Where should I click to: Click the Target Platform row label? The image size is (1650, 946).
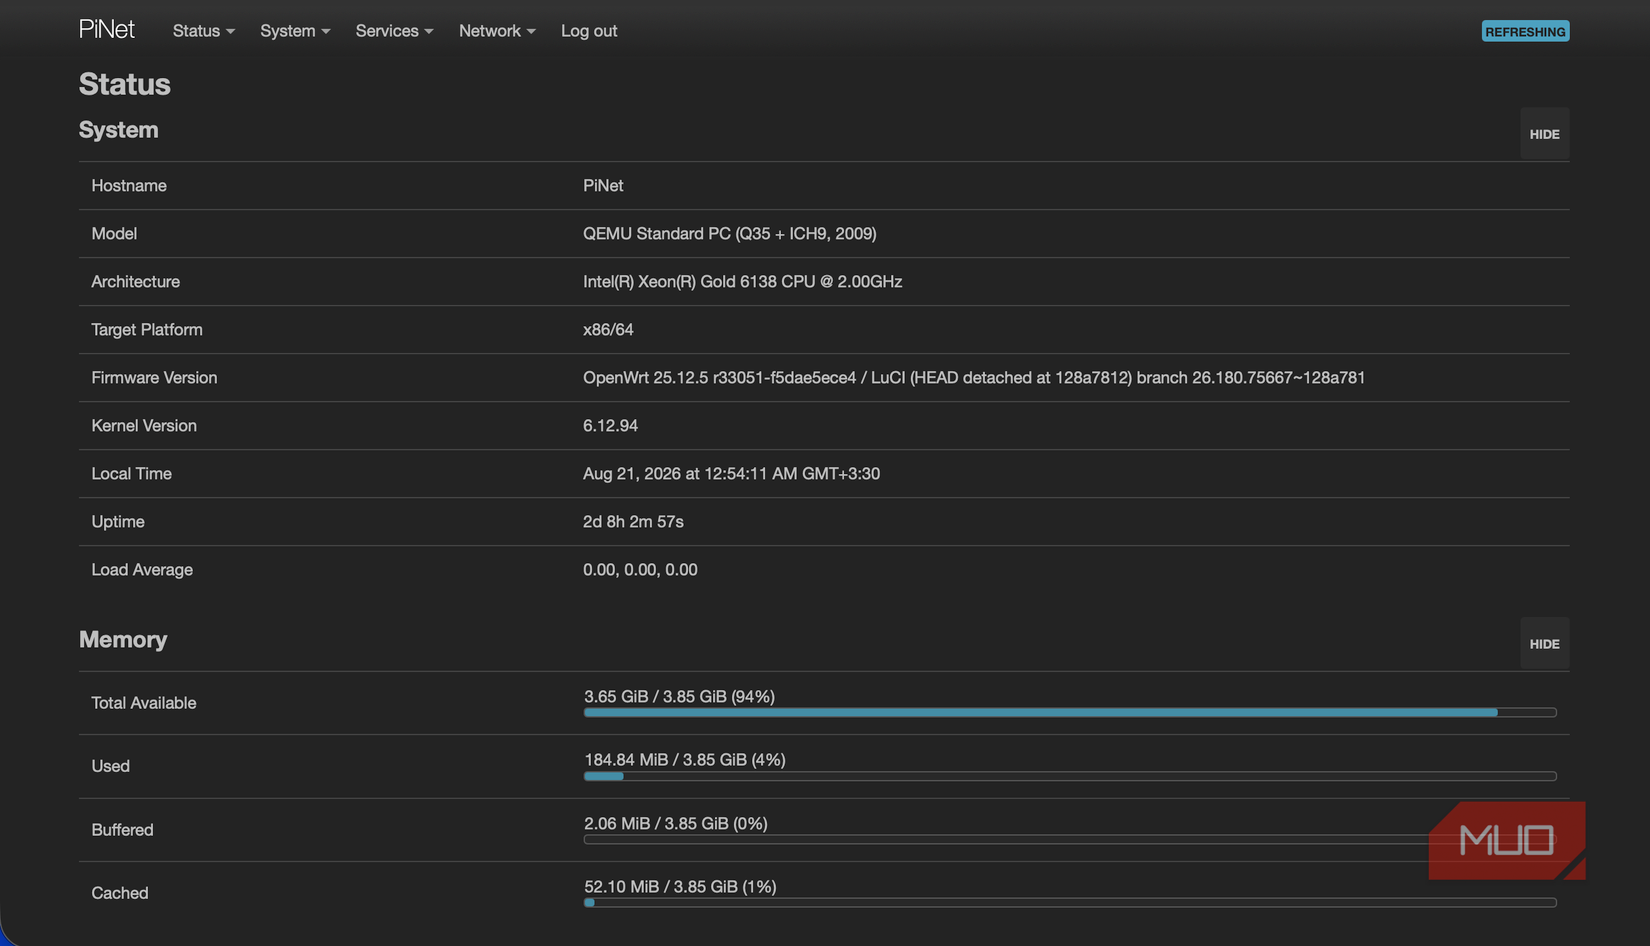(x=147, y=330)
